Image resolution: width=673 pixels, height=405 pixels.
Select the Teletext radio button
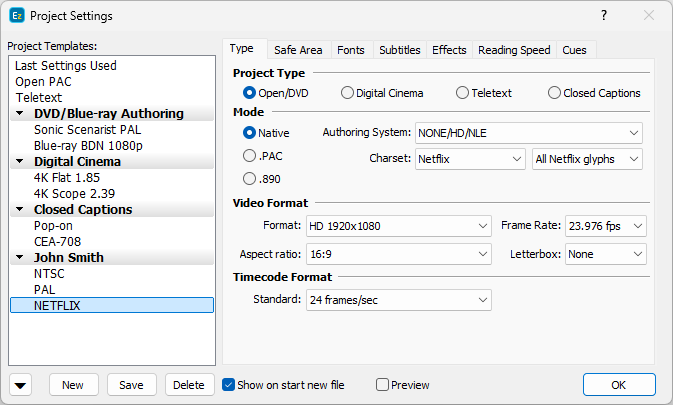click(462, 93)
